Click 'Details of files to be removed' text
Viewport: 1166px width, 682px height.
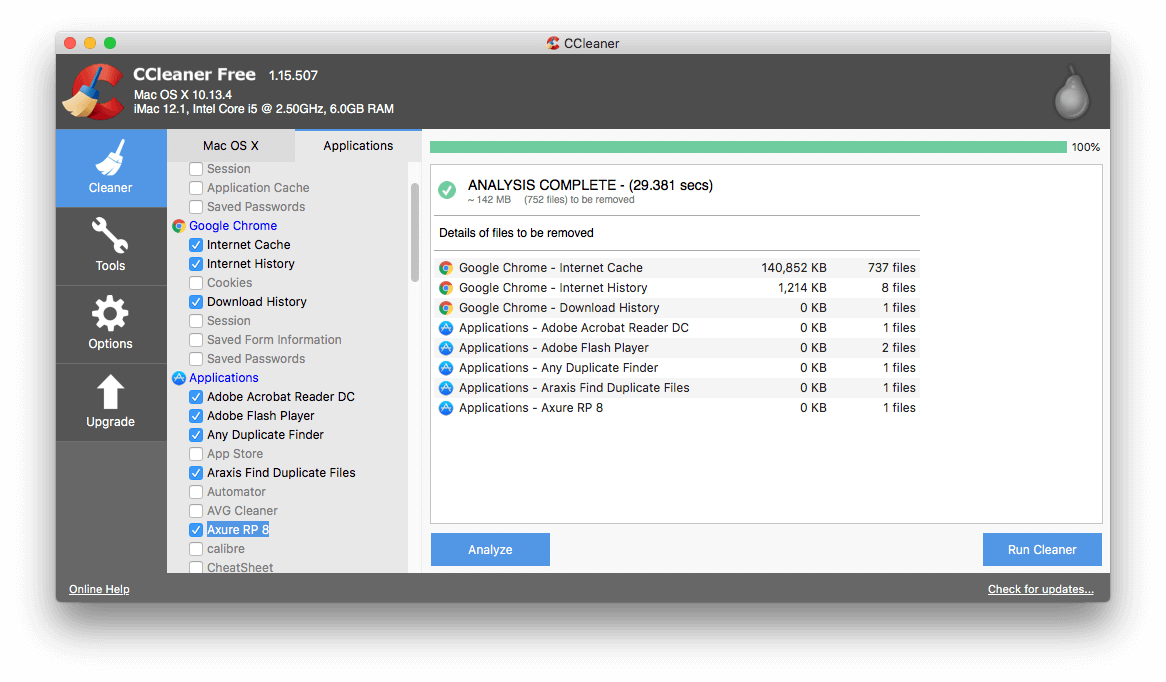[516, 234]
